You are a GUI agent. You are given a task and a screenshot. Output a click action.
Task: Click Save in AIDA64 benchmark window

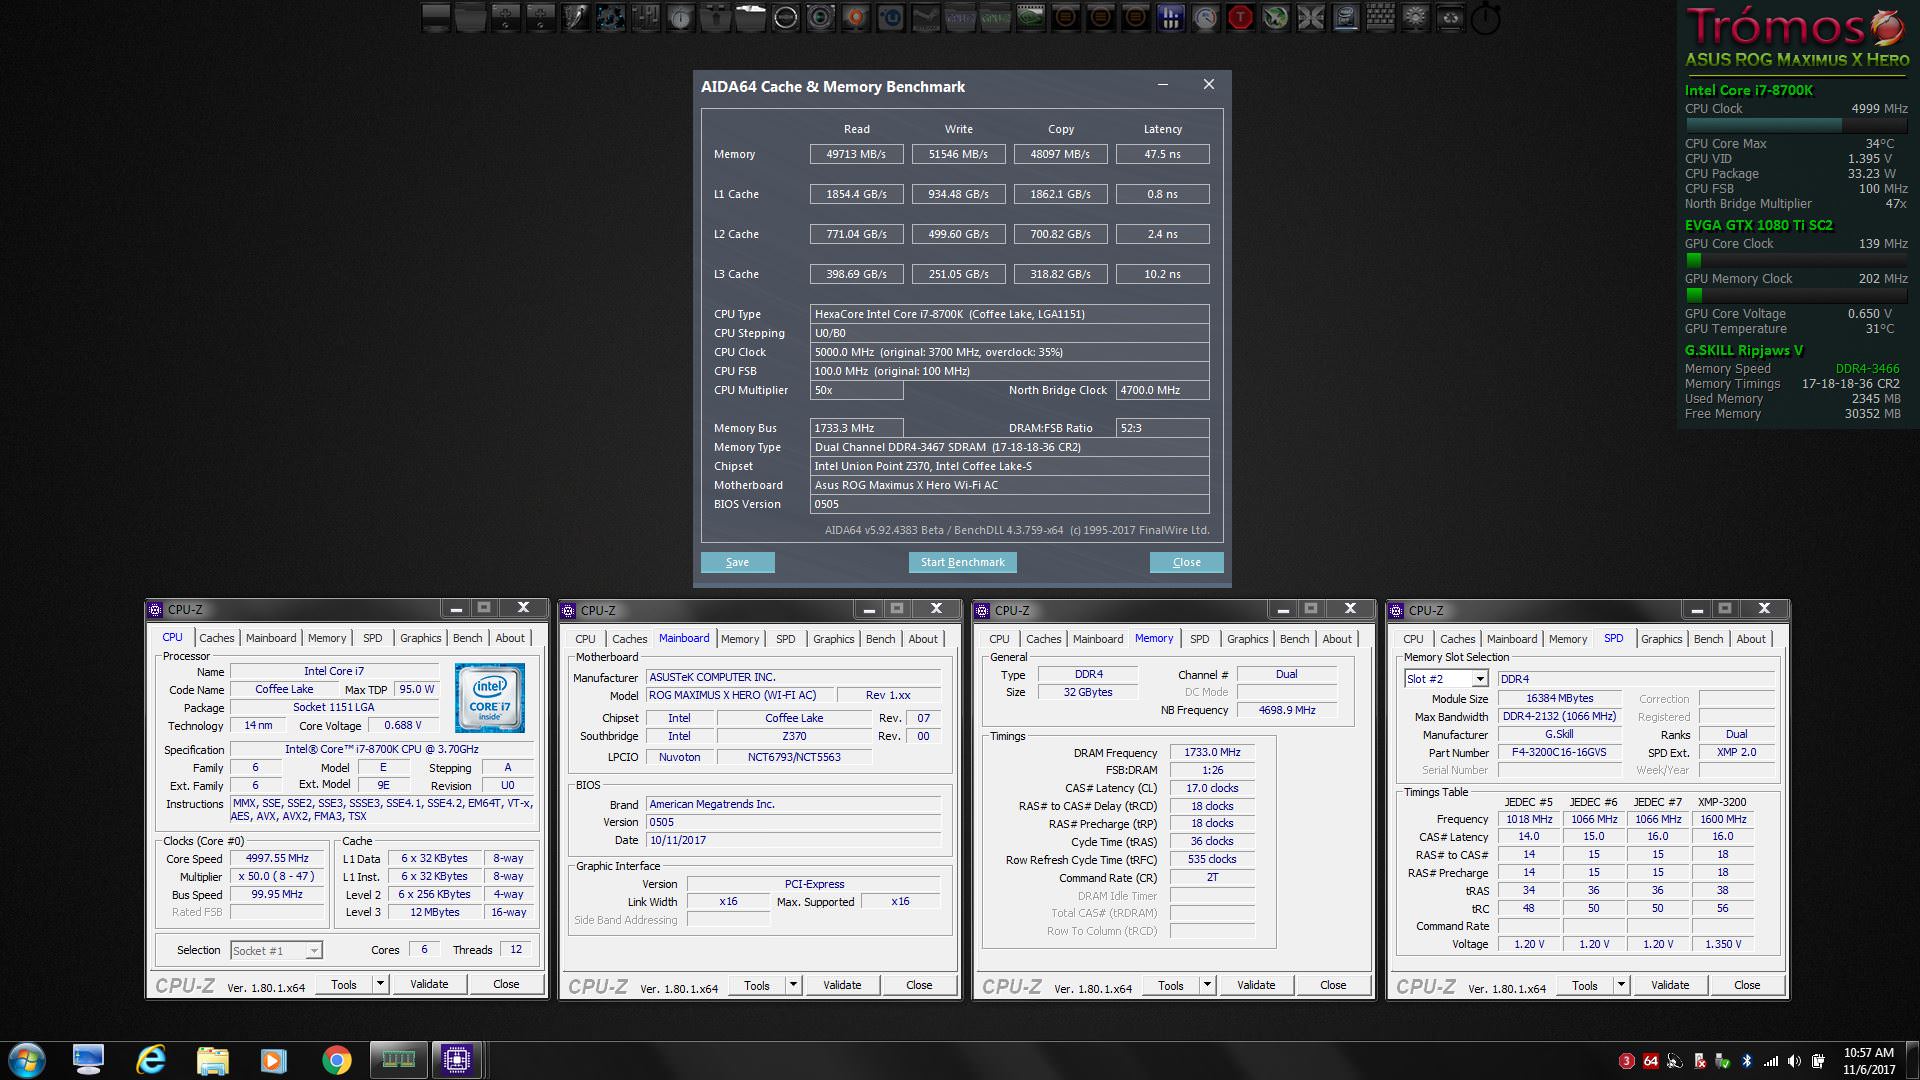[x=737, y=562]
